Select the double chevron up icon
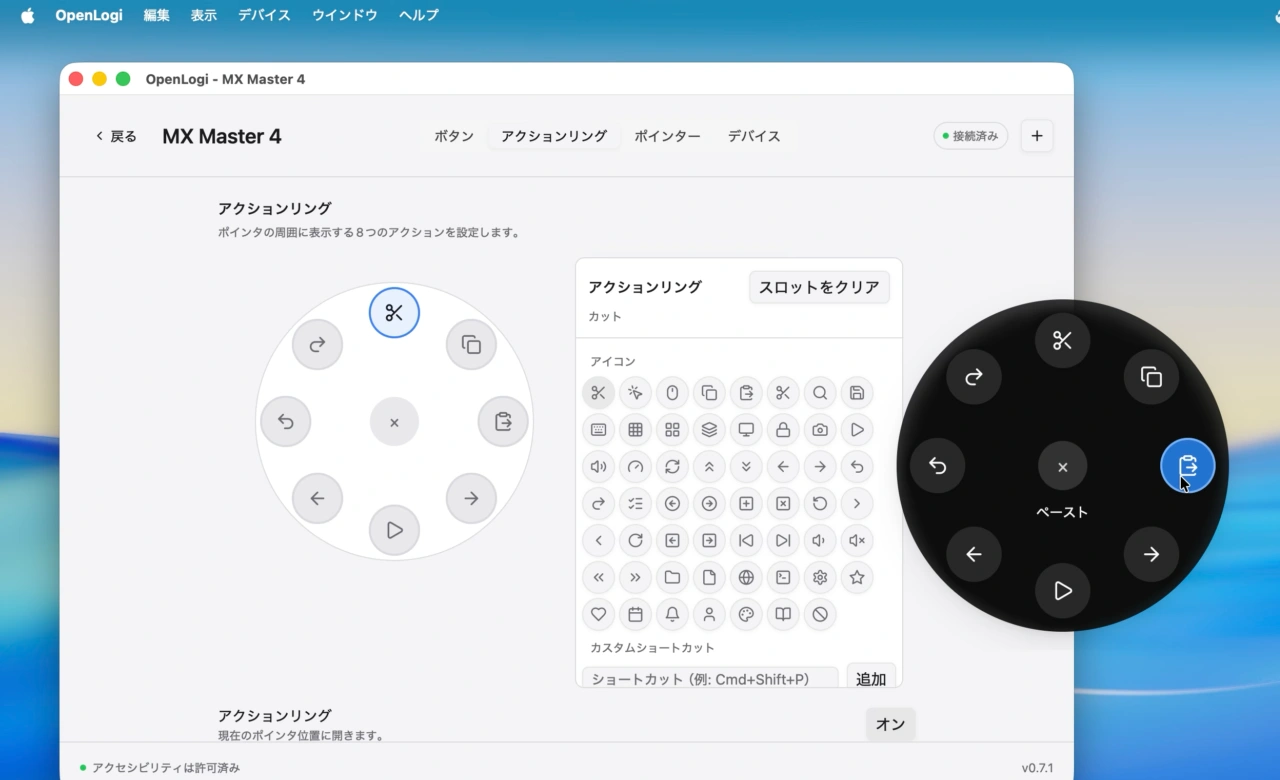Screen dimensions: 1280x780 [x=709, y=467]
